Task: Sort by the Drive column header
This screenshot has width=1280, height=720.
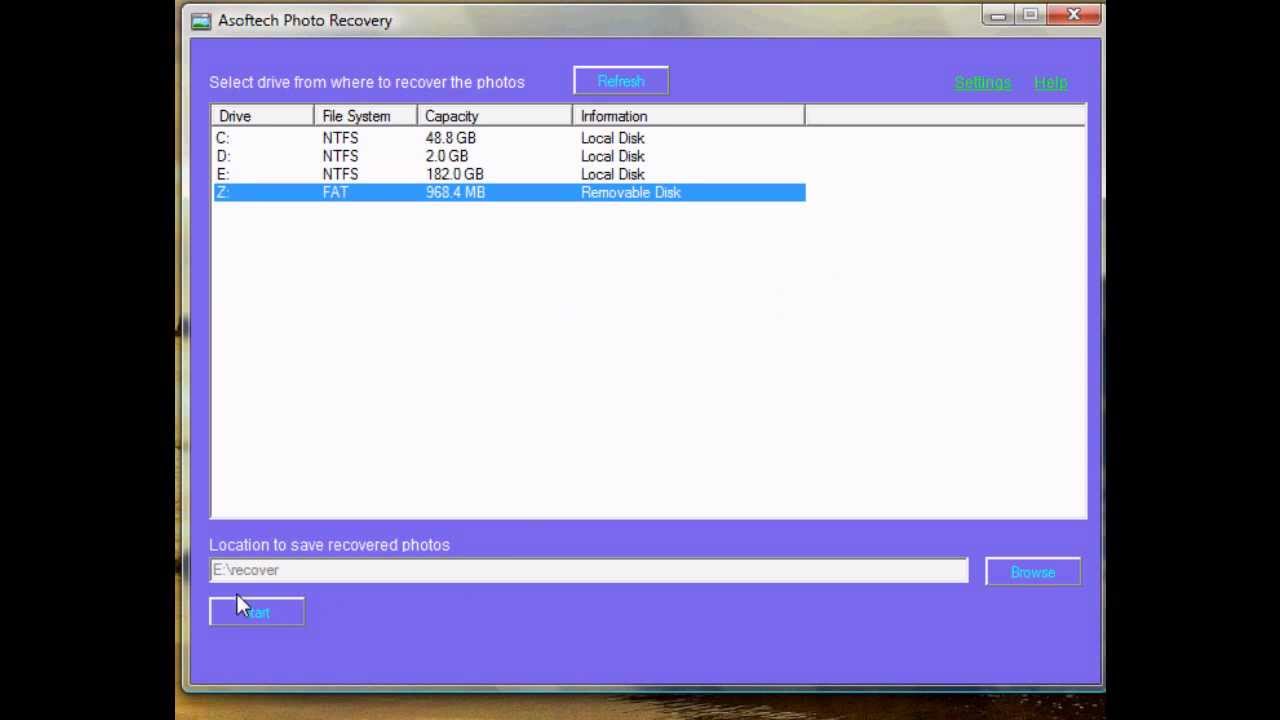Action: (x=262, y=116)
